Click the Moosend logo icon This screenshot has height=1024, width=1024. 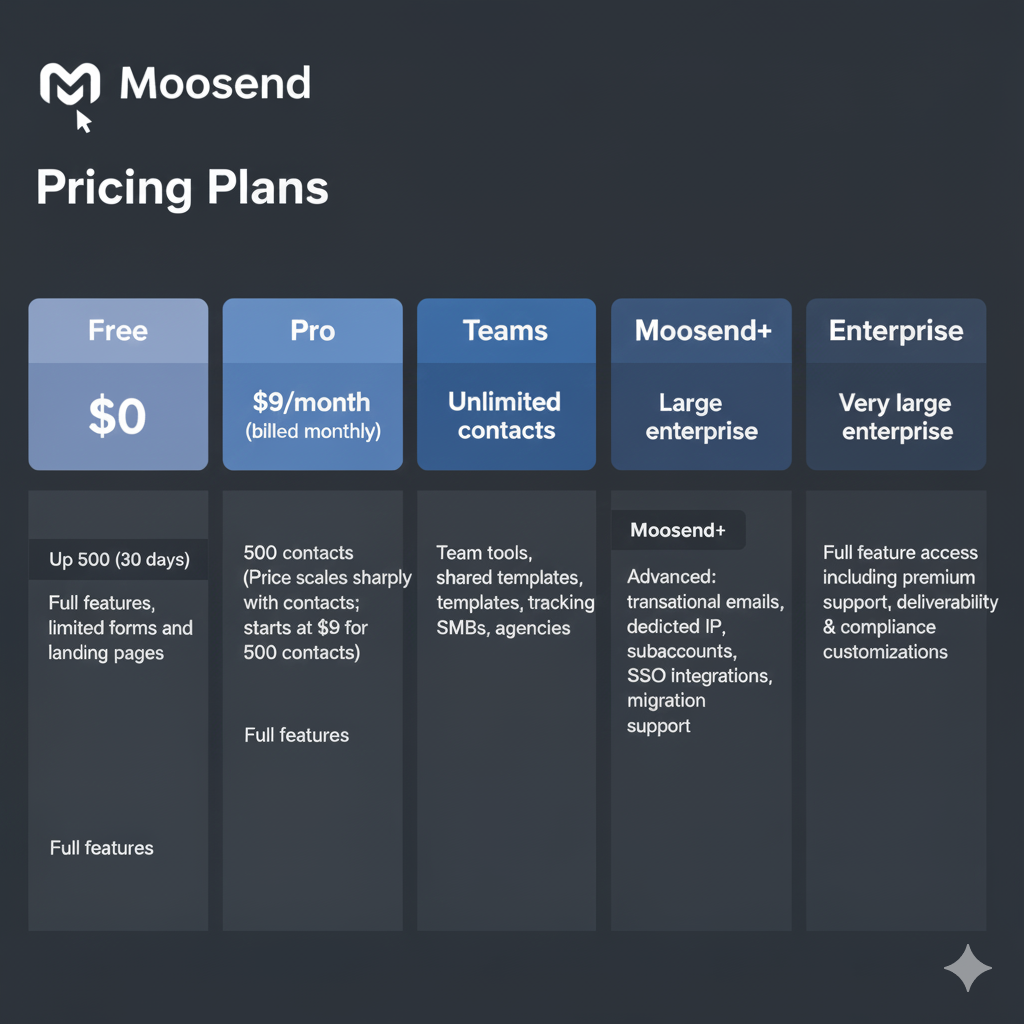click(69, 84)
